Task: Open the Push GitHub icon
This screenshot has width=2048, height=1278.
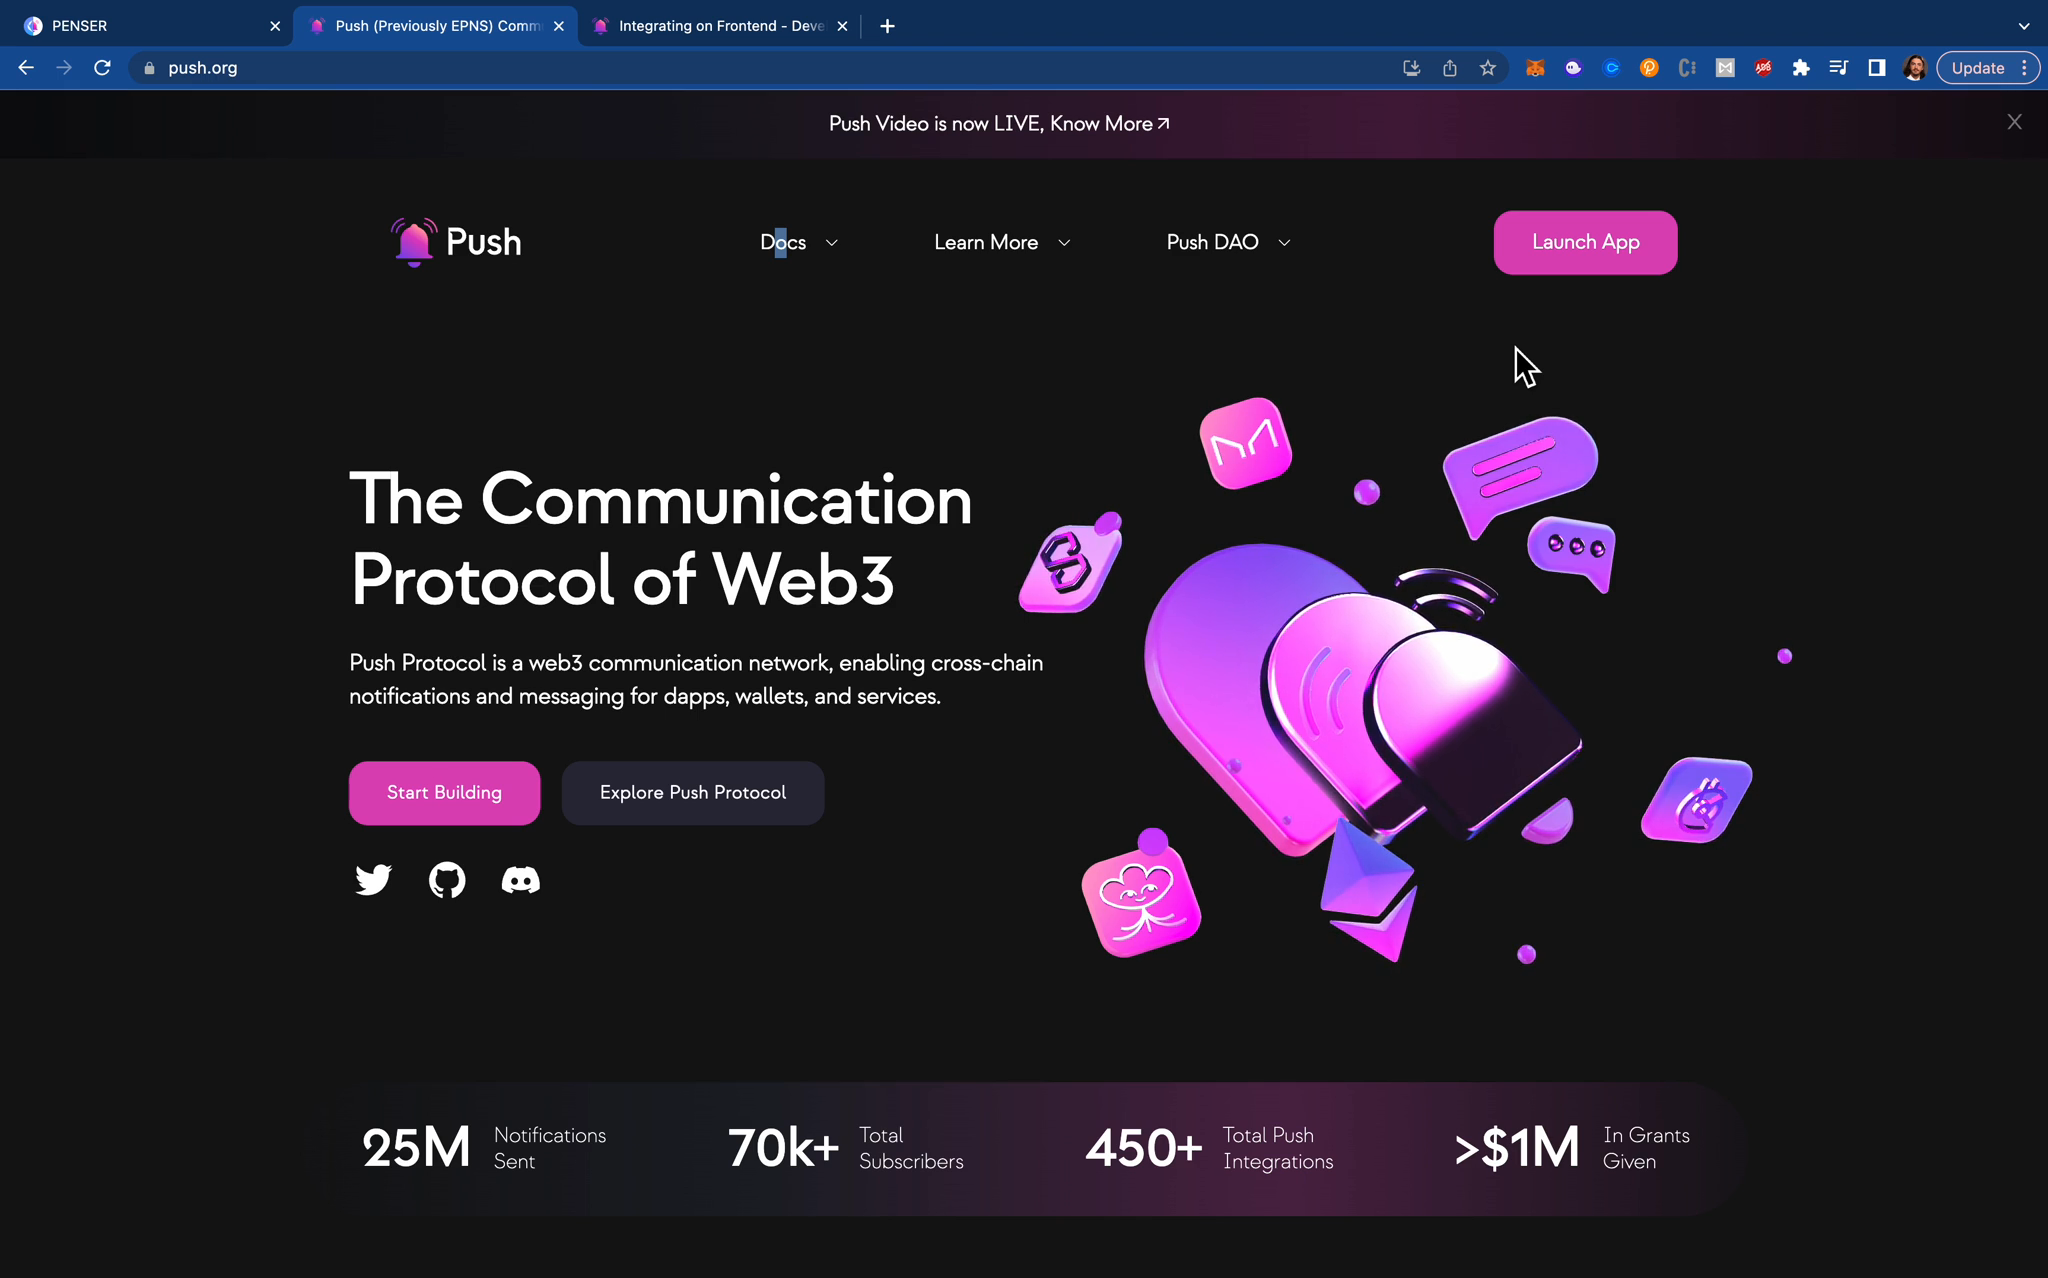Action: 447,880
